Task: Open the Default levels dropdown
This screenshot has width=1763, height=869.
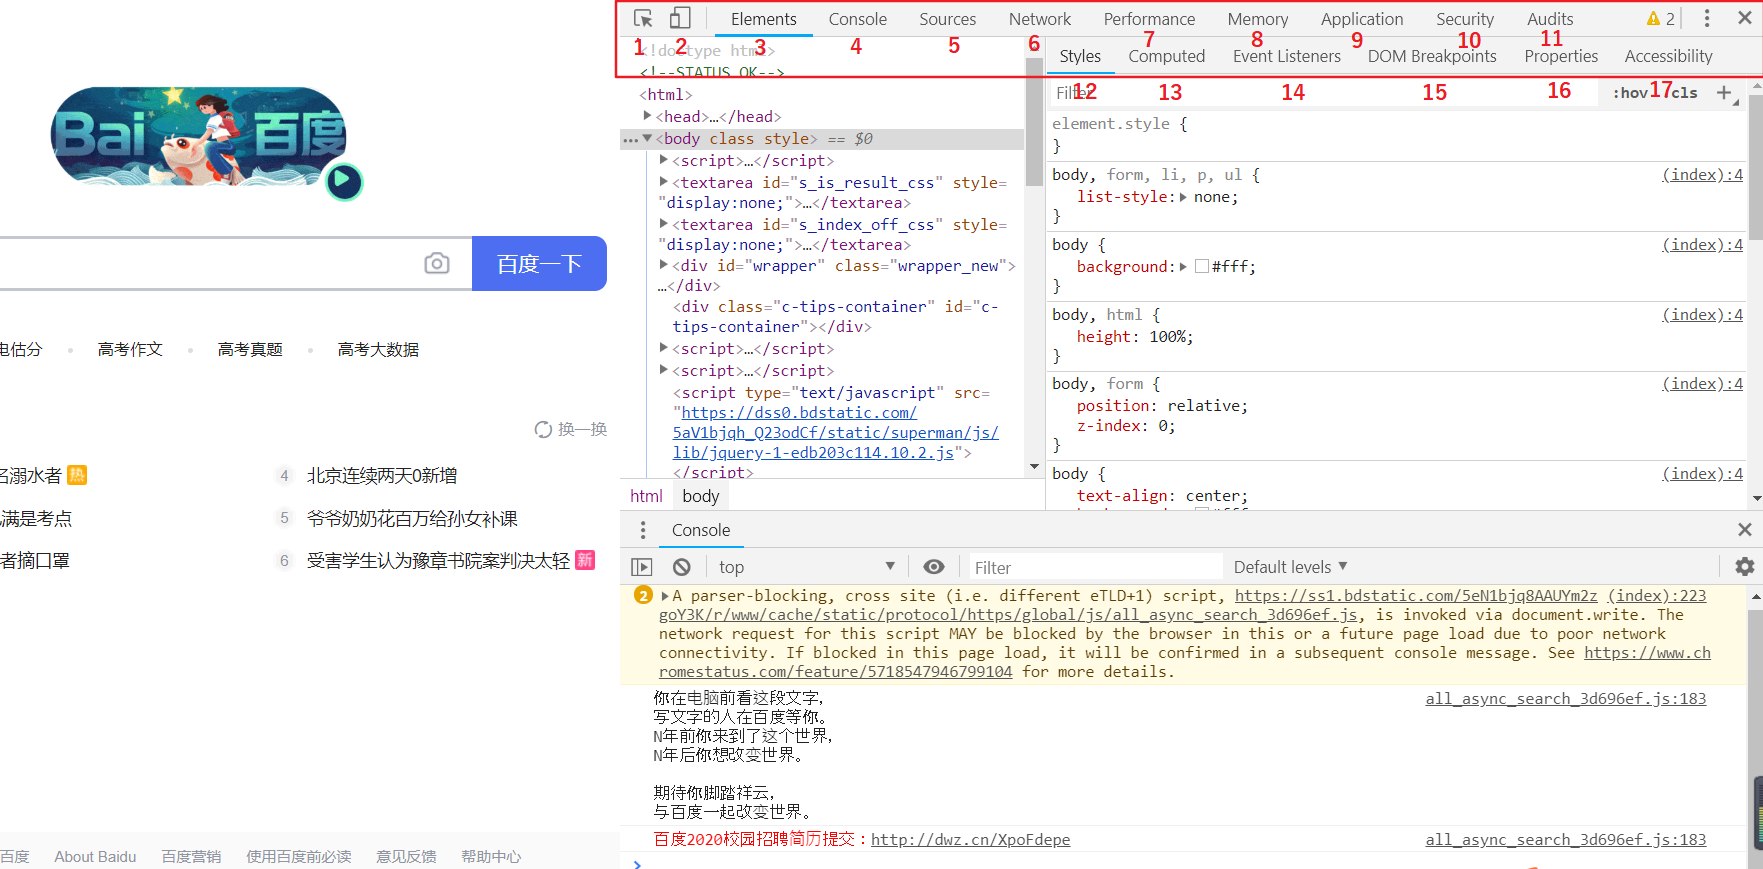Action: (x=1290, y=567)
